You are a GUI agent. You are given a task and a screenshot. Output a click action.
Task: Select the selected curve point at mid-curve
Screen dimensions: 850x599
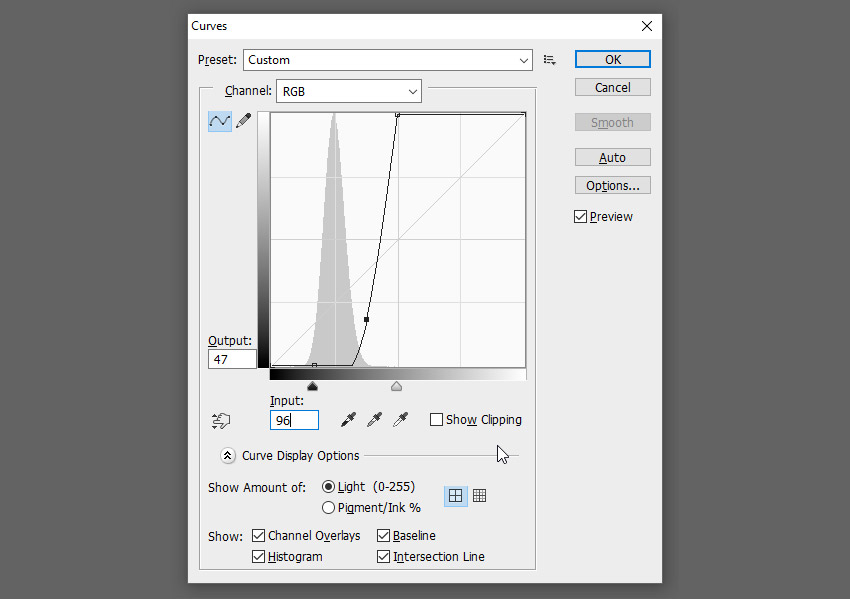tap(366, 320)
